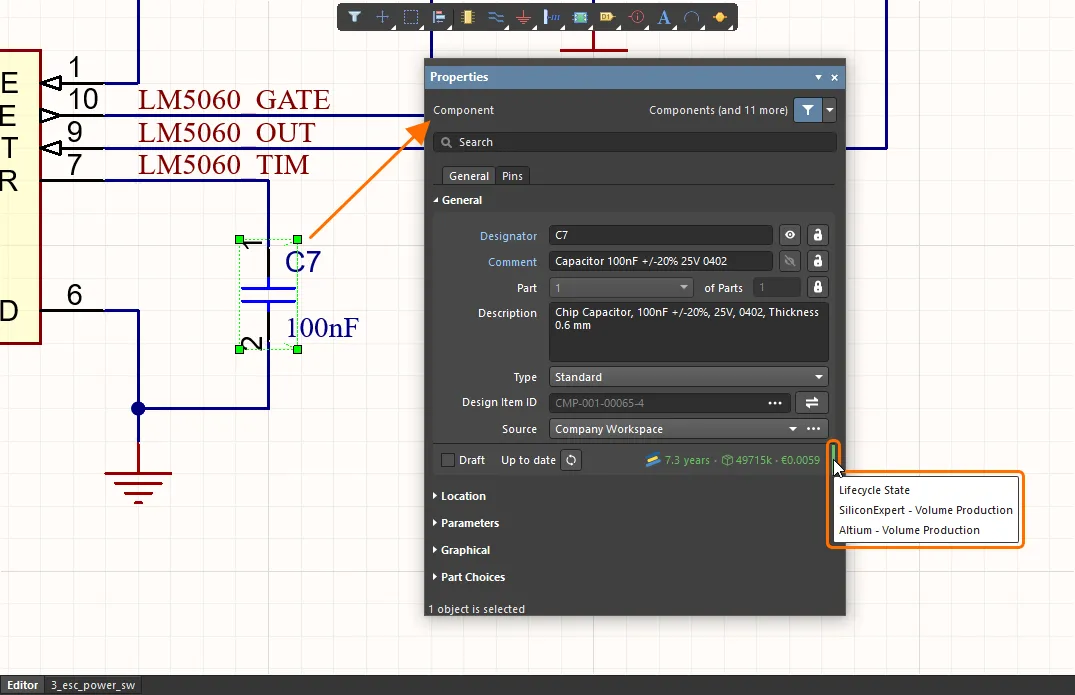This screenshot has height=695, width=1075.
Task: Switch to the Pins tab
Action: click(x=512, y=176)
